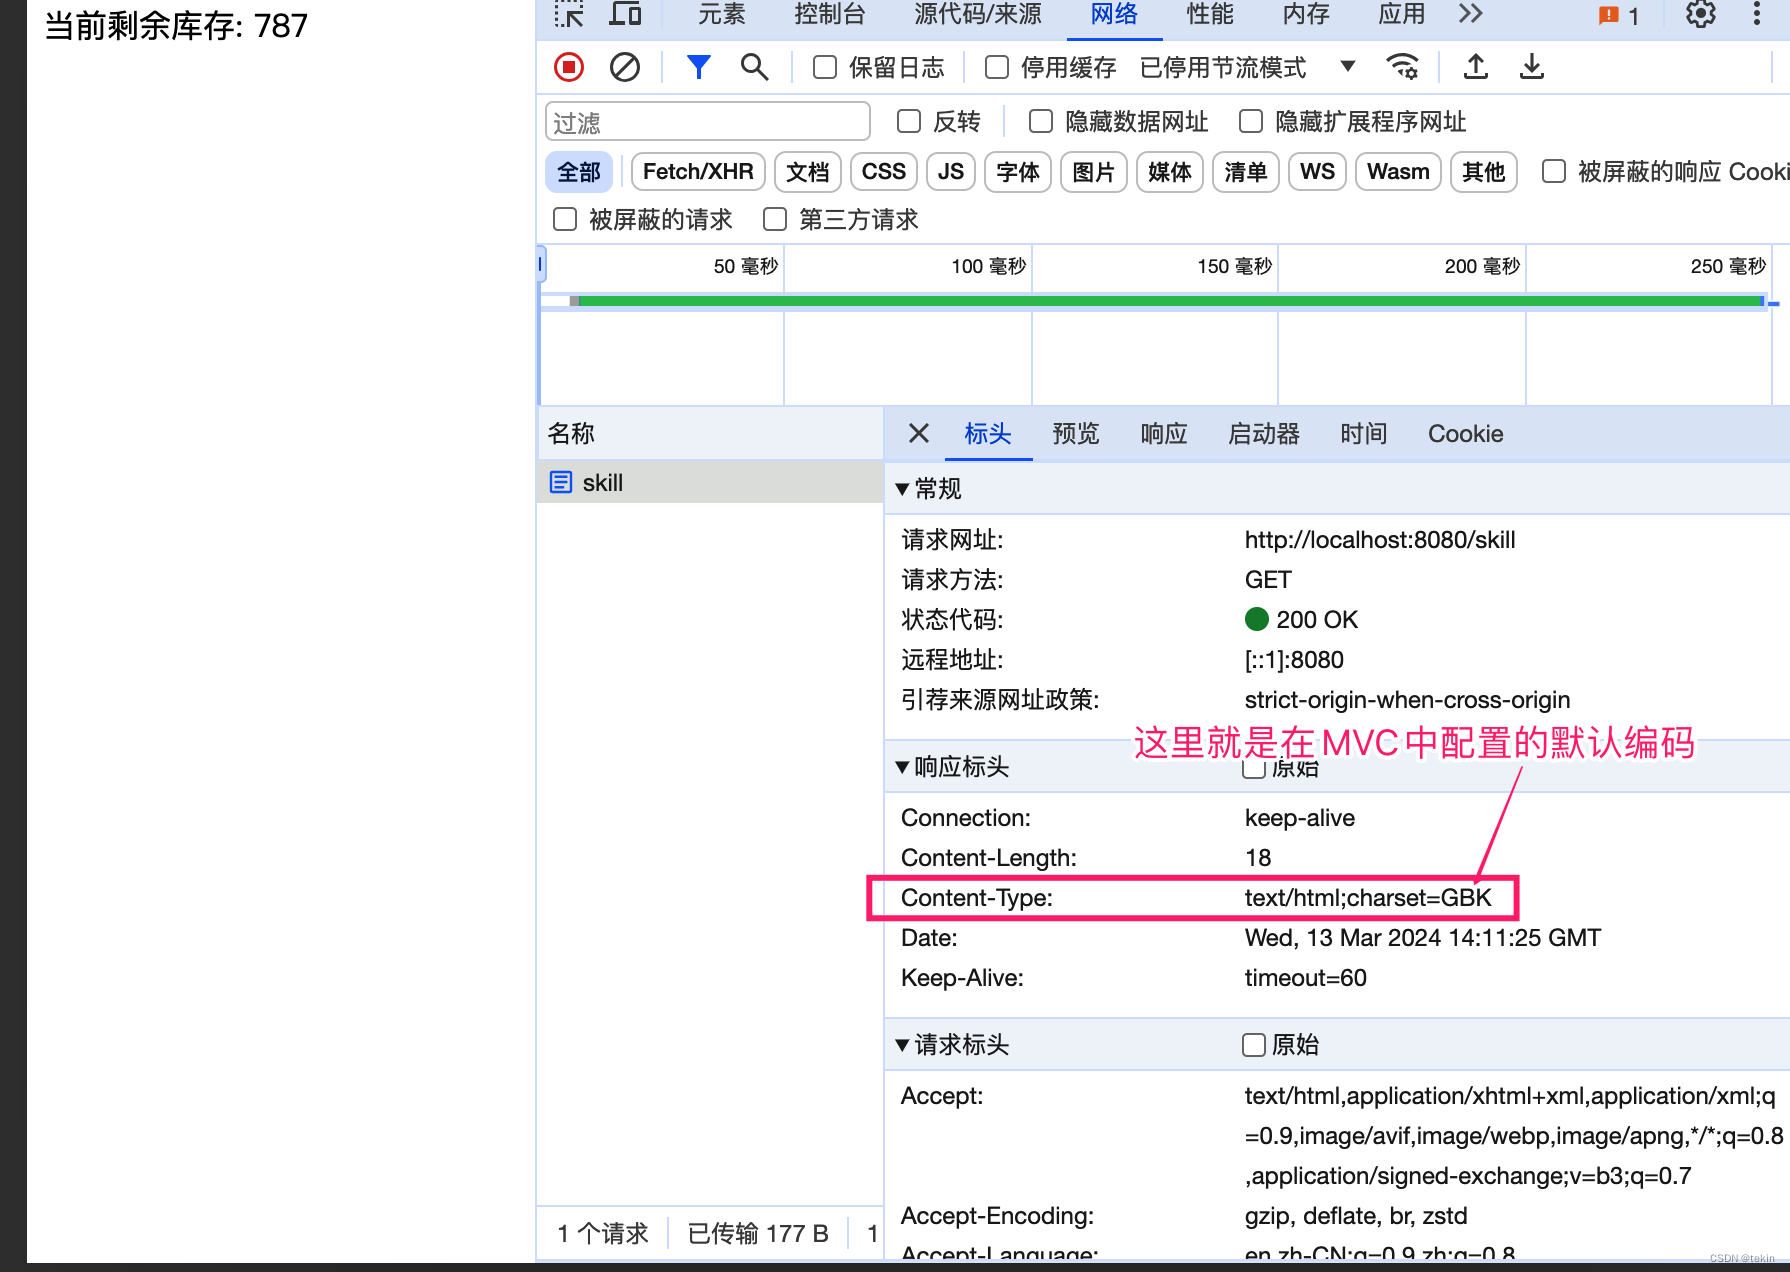Toggle the device toolbar icon

tap(626, 14)
